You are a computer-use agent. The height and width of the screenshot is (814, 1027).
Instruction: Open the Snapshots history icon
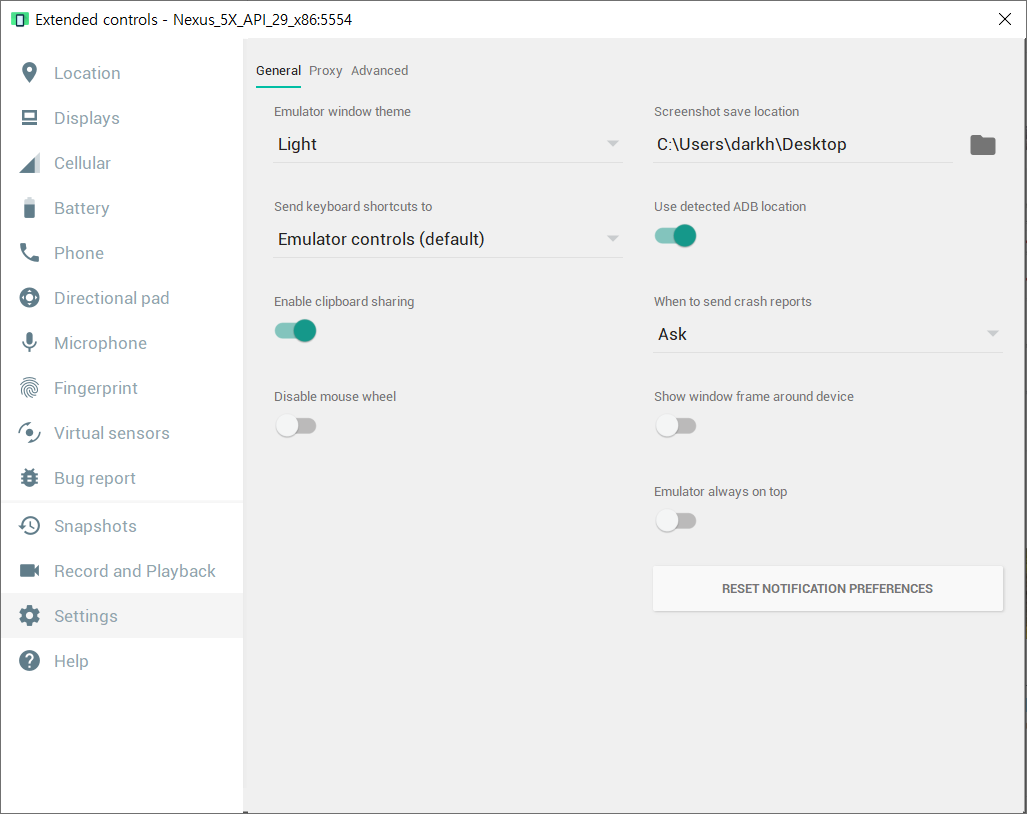pos(29,526)
